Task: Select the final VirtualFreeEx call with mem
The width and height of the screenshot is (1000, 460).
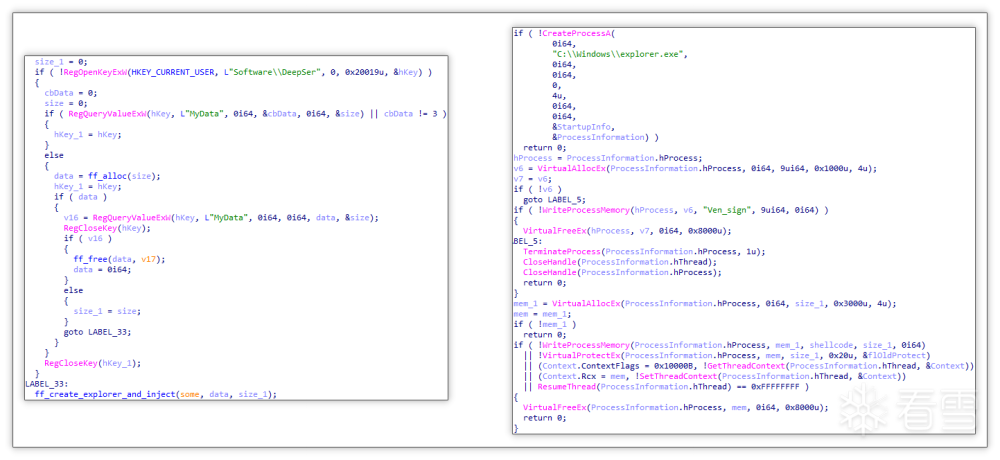Action: coord(675,407)
